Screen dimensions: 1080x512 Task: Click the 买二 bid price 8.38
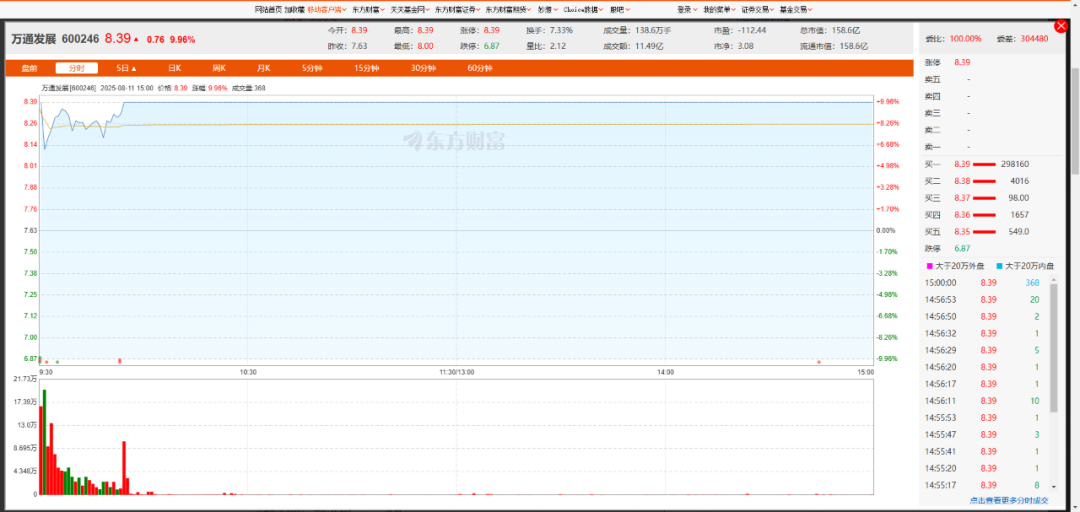(x=962, y=181)
